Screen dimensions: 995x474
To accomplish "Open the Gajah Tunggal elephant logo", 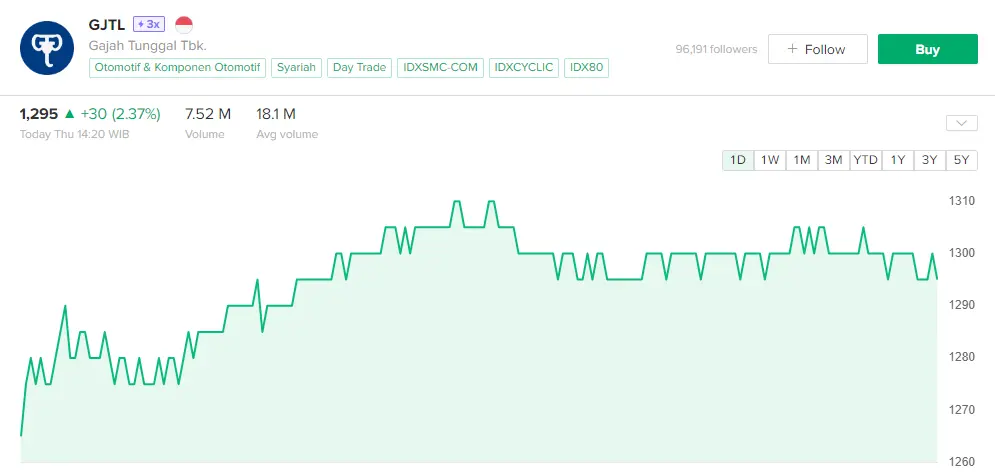I will [47, 48].
